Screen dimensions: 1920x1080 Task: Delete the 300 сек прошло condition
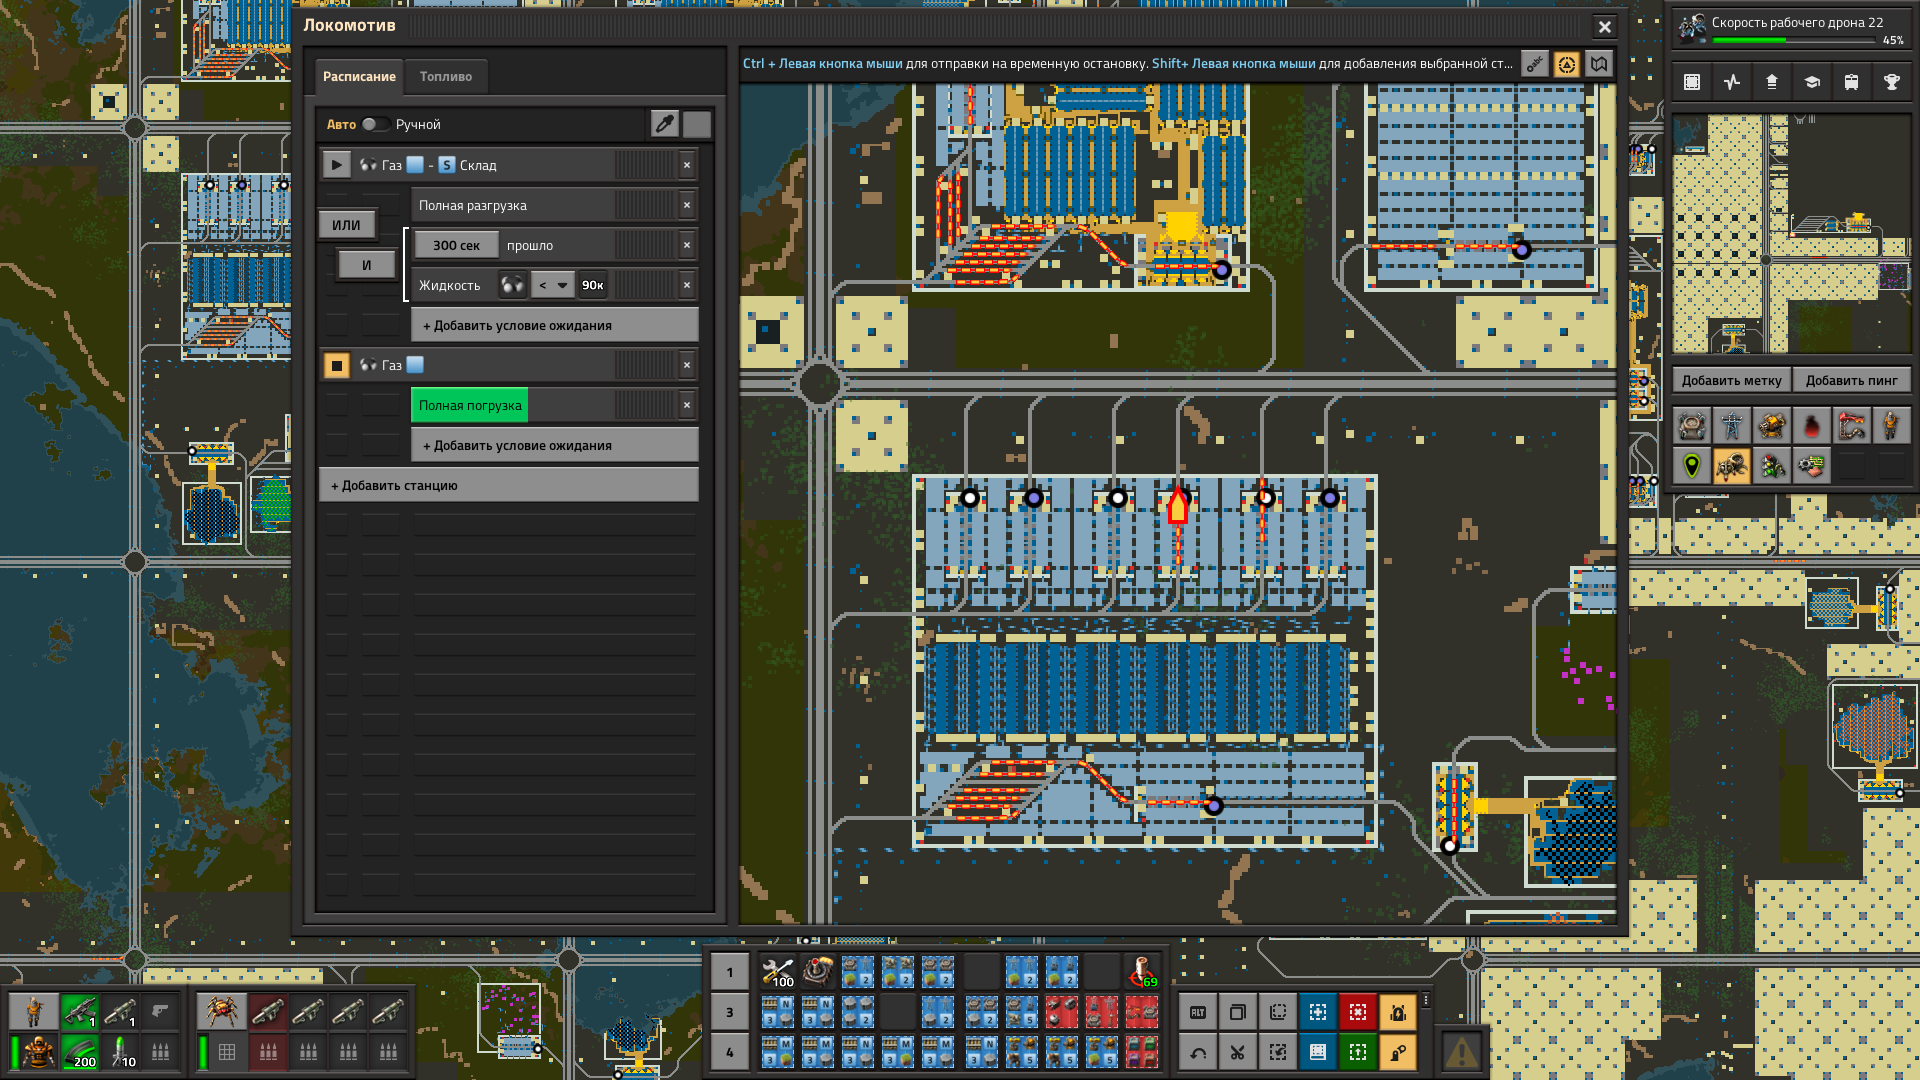[687, 245]
